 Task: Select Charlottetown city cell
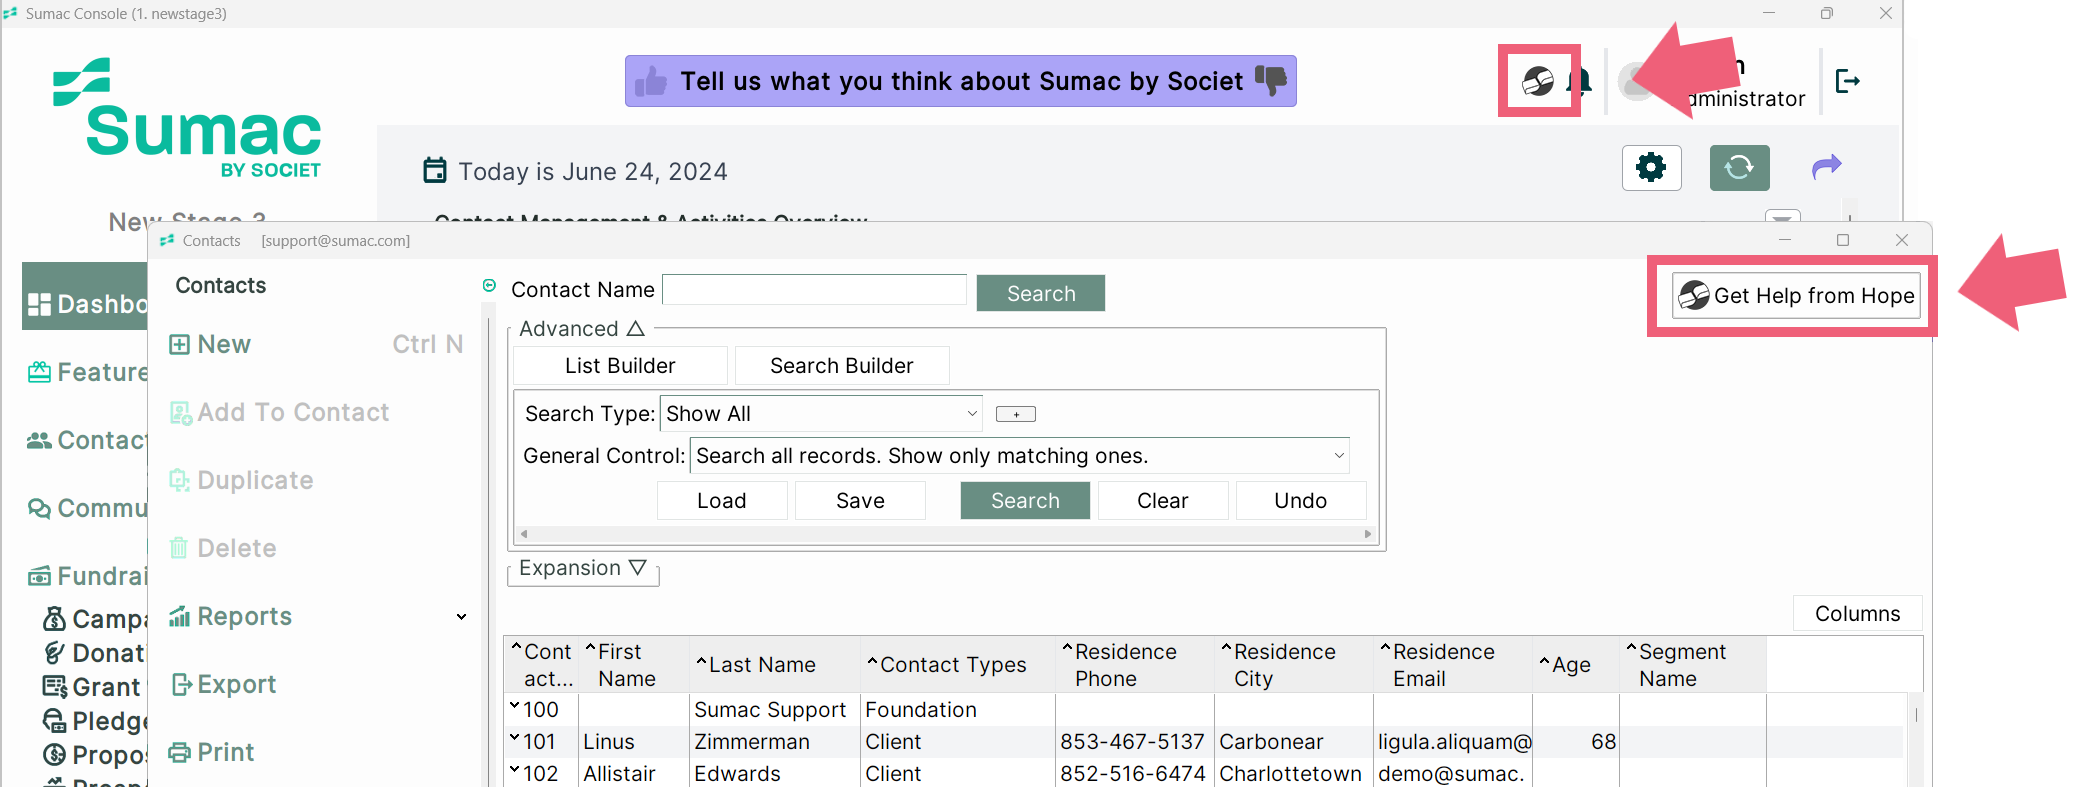click(1294, 774)
